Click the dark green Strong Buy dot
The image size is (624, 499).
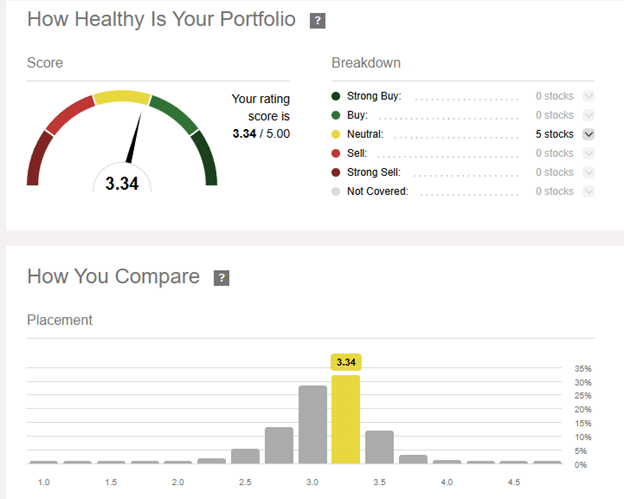coord(337,96)
